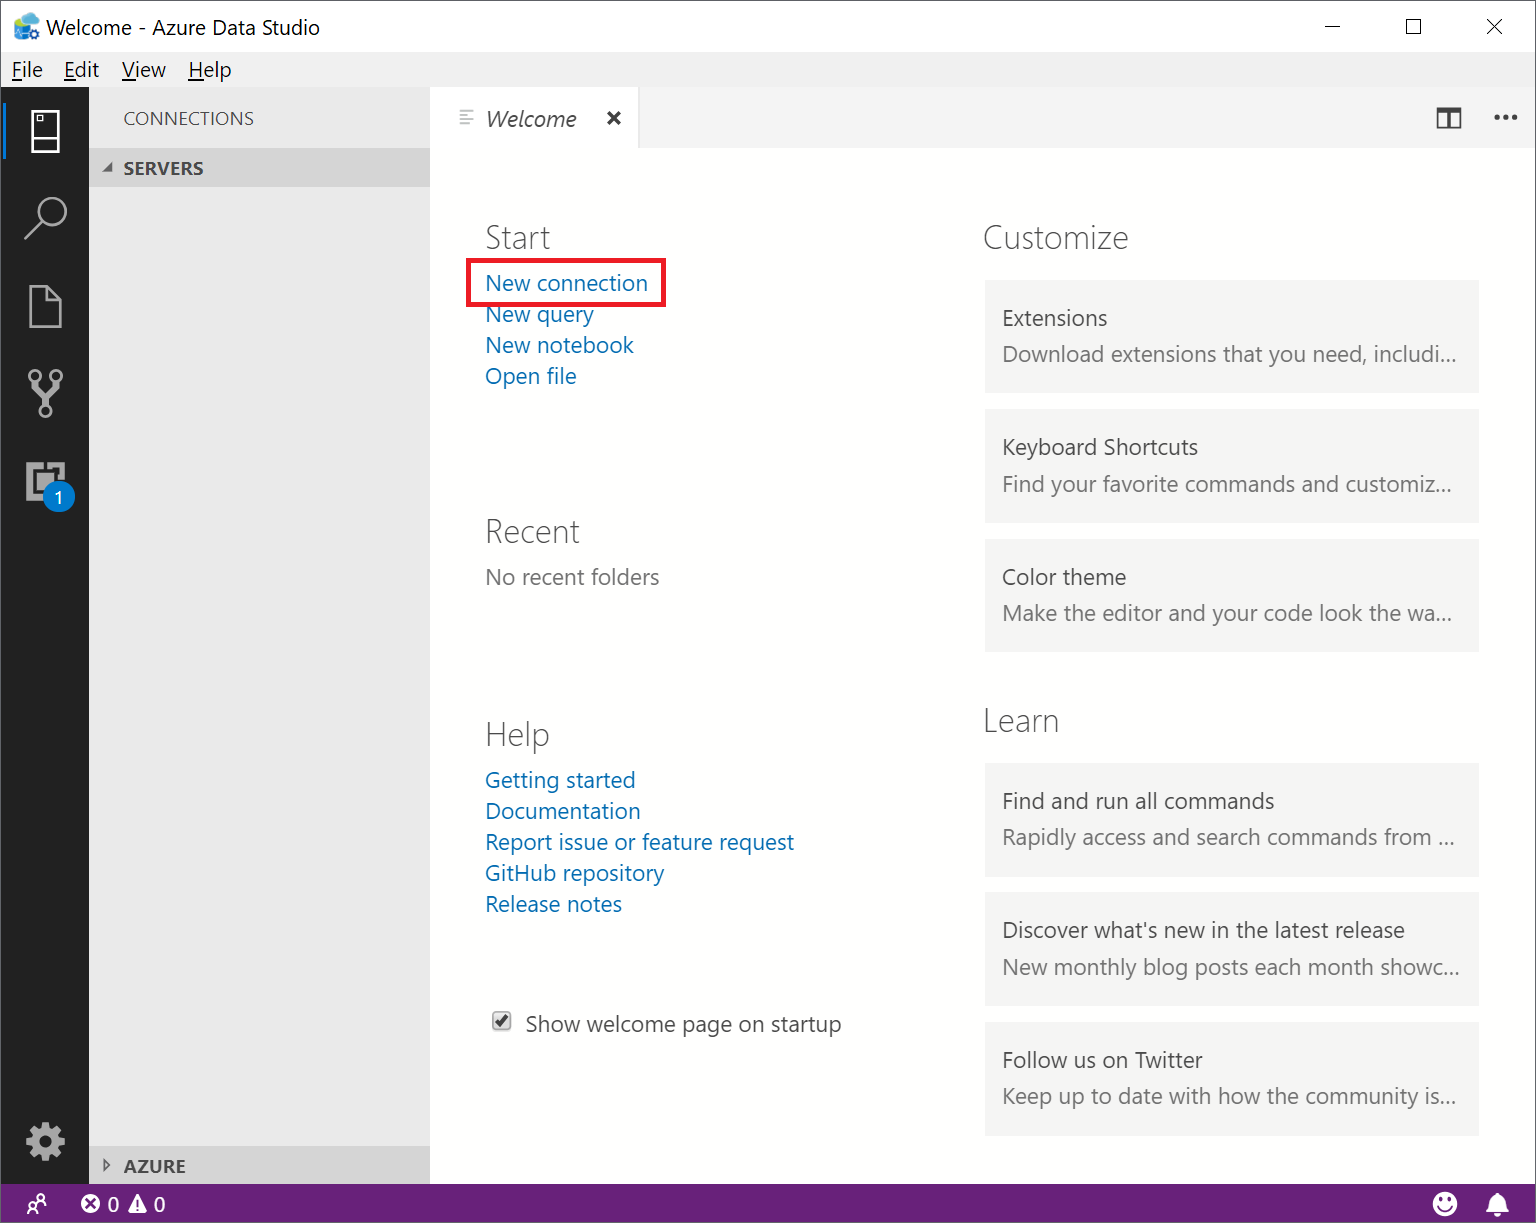The height and width of the screenshot is (1223, 1536).
Task: Click the Source Control icon
Action: coord(45,394)
